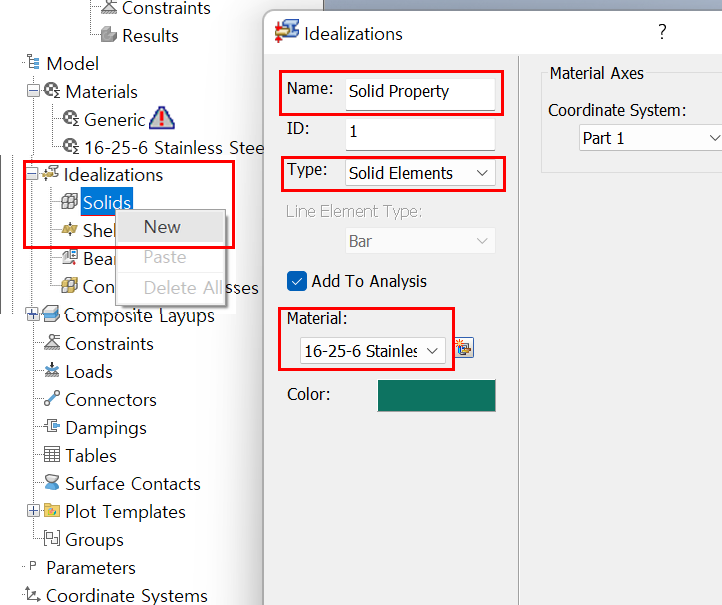Click the Connectors icon in tree

(x=52, y=400)
